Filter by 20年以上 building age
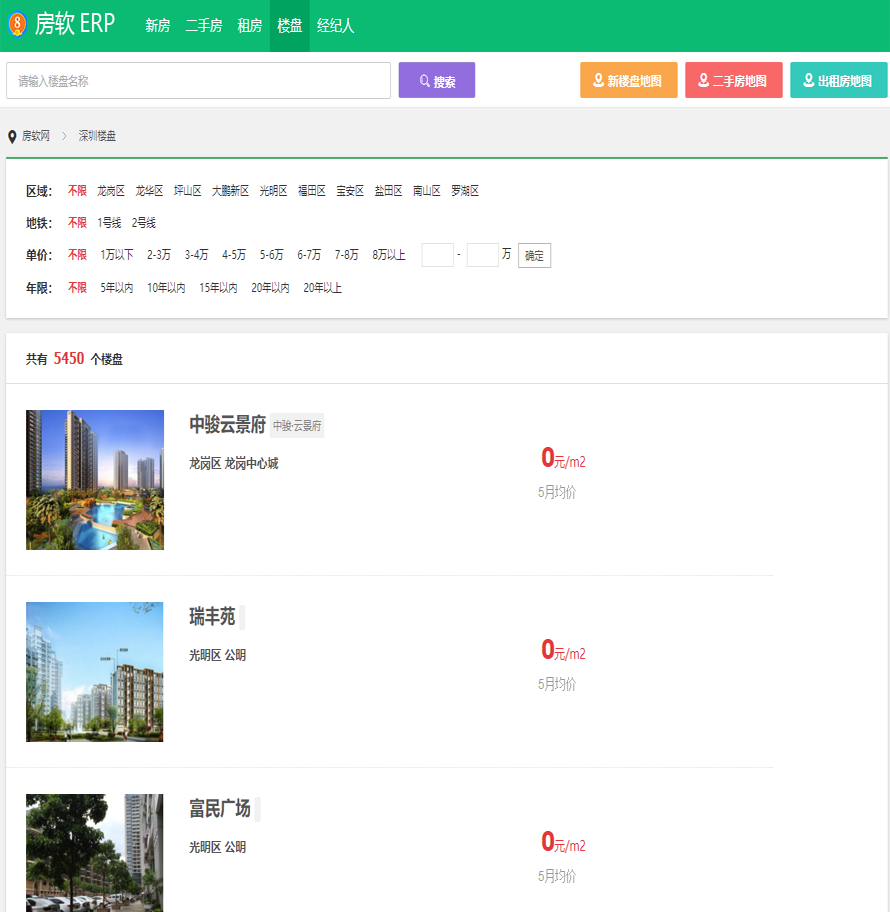 click(x=323, y=288)
